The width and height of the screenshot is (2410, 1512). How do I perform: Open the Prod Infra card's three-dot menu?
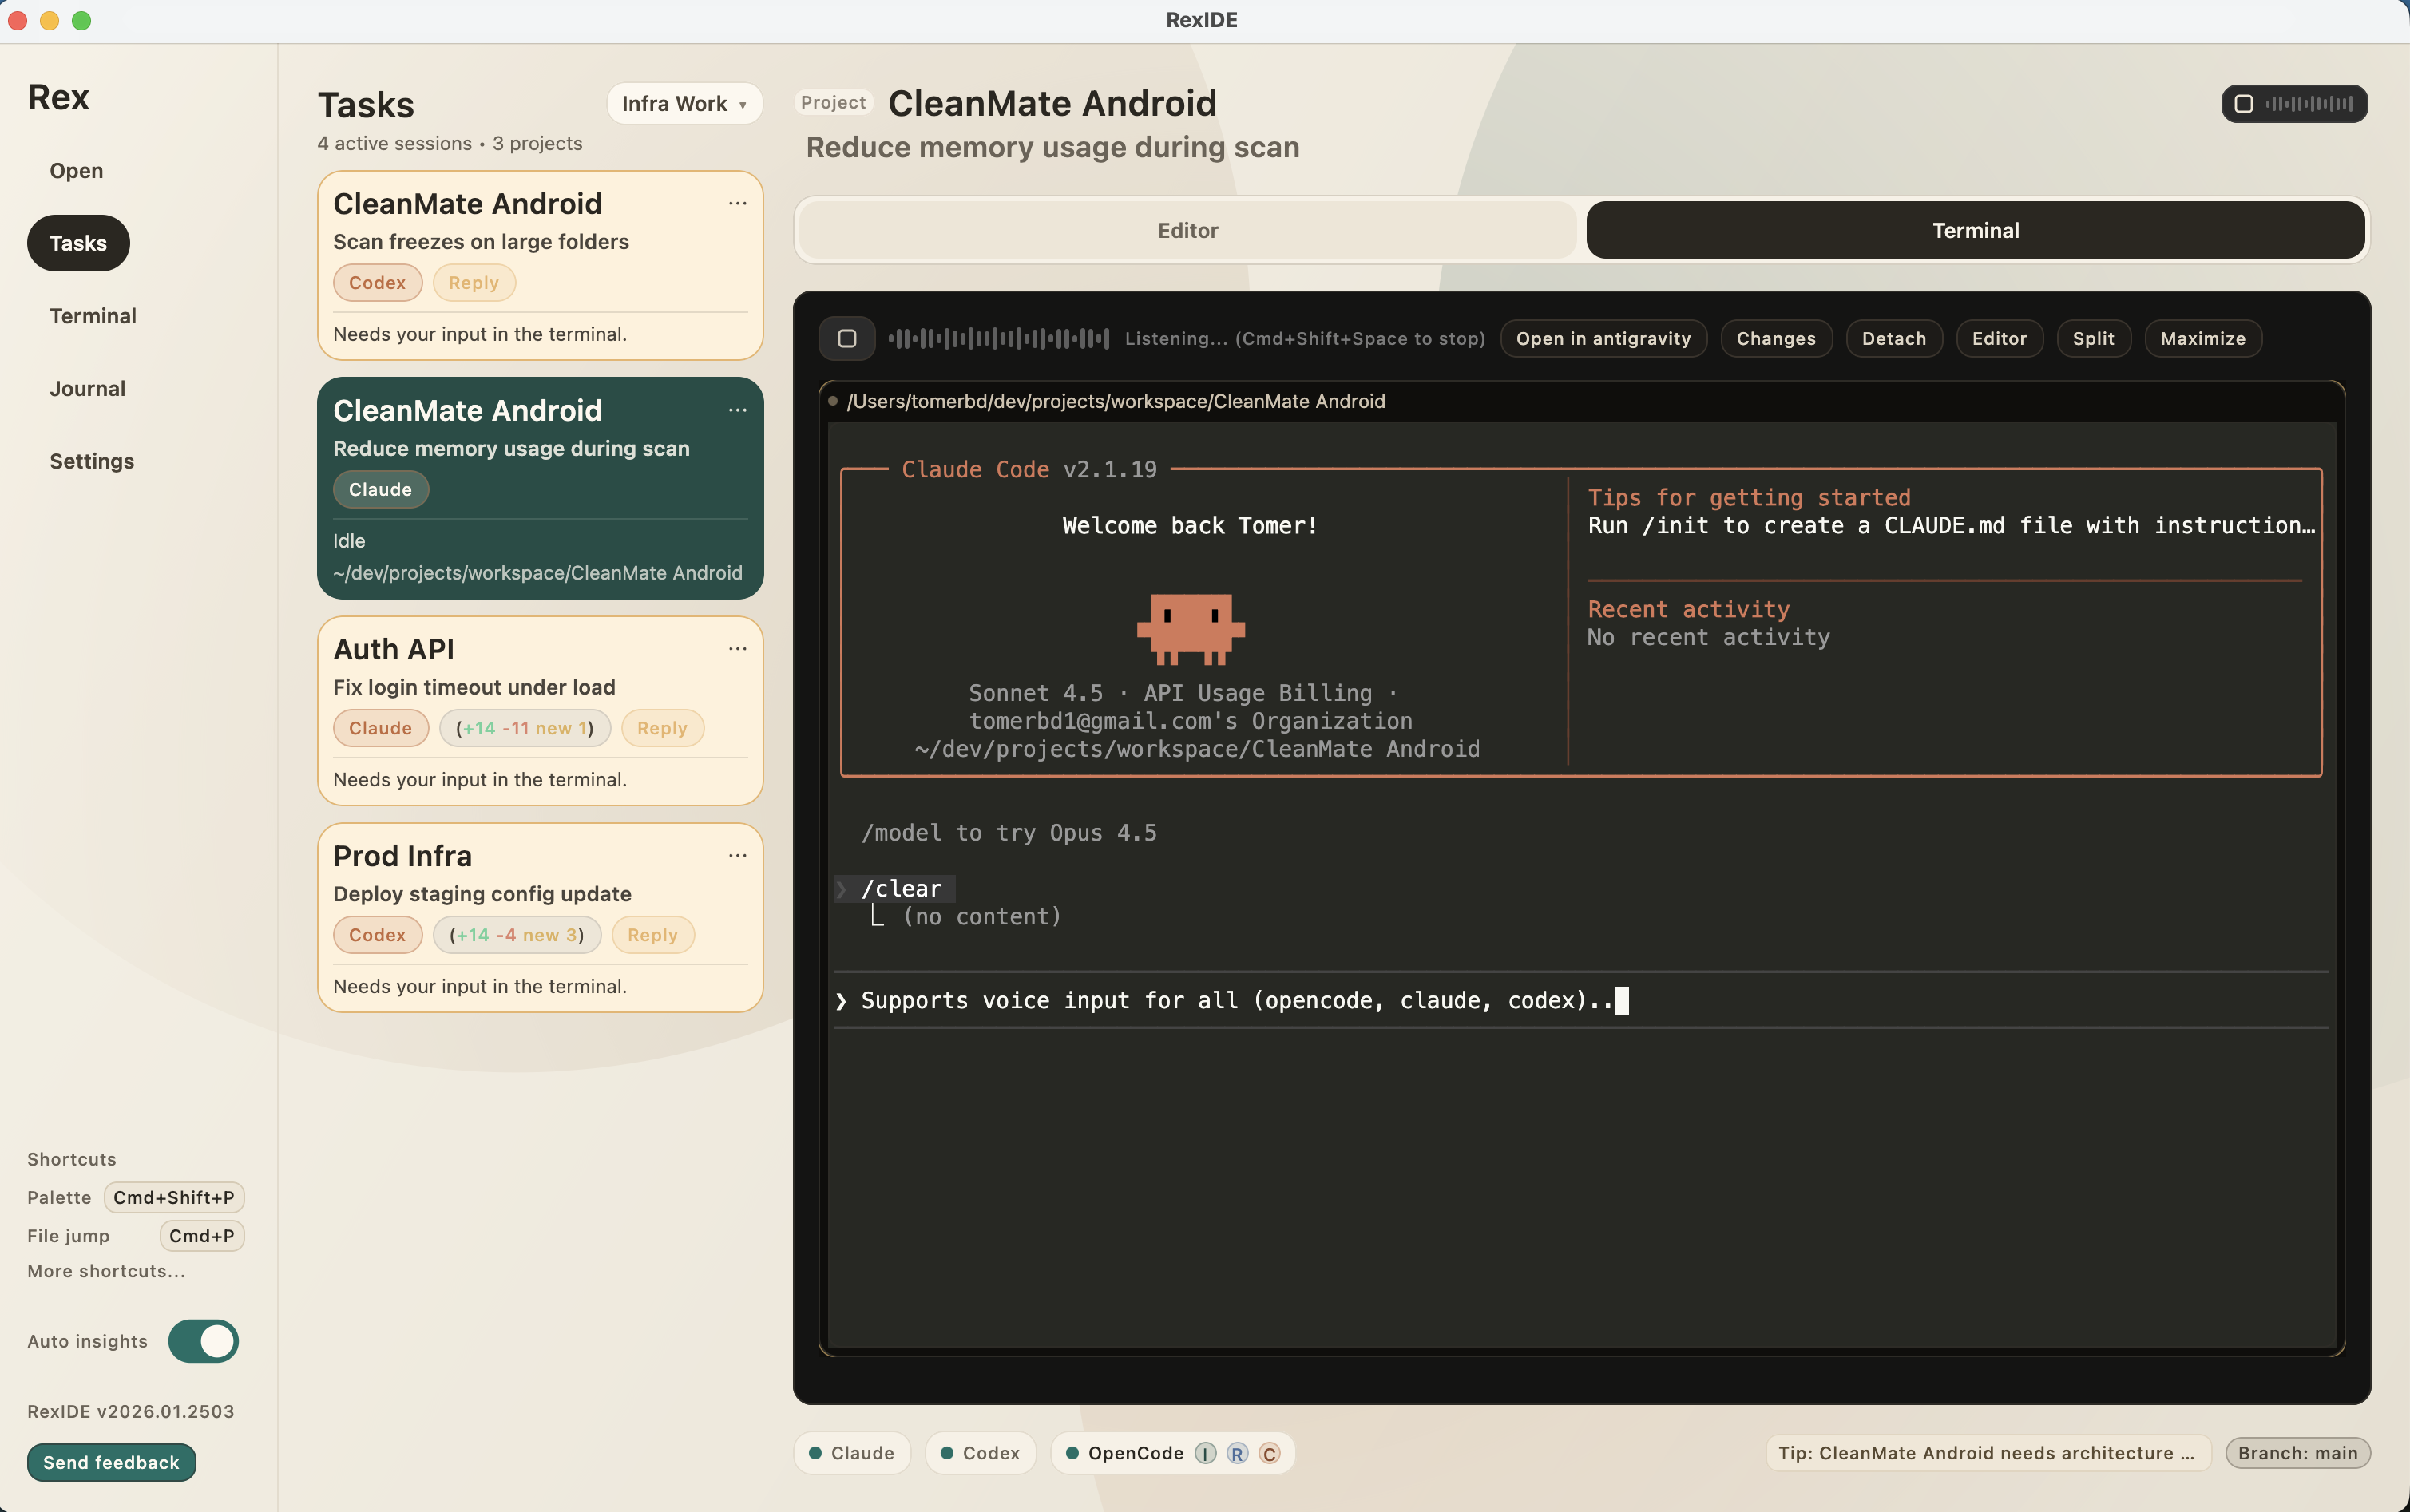click(x=737, y=856)
